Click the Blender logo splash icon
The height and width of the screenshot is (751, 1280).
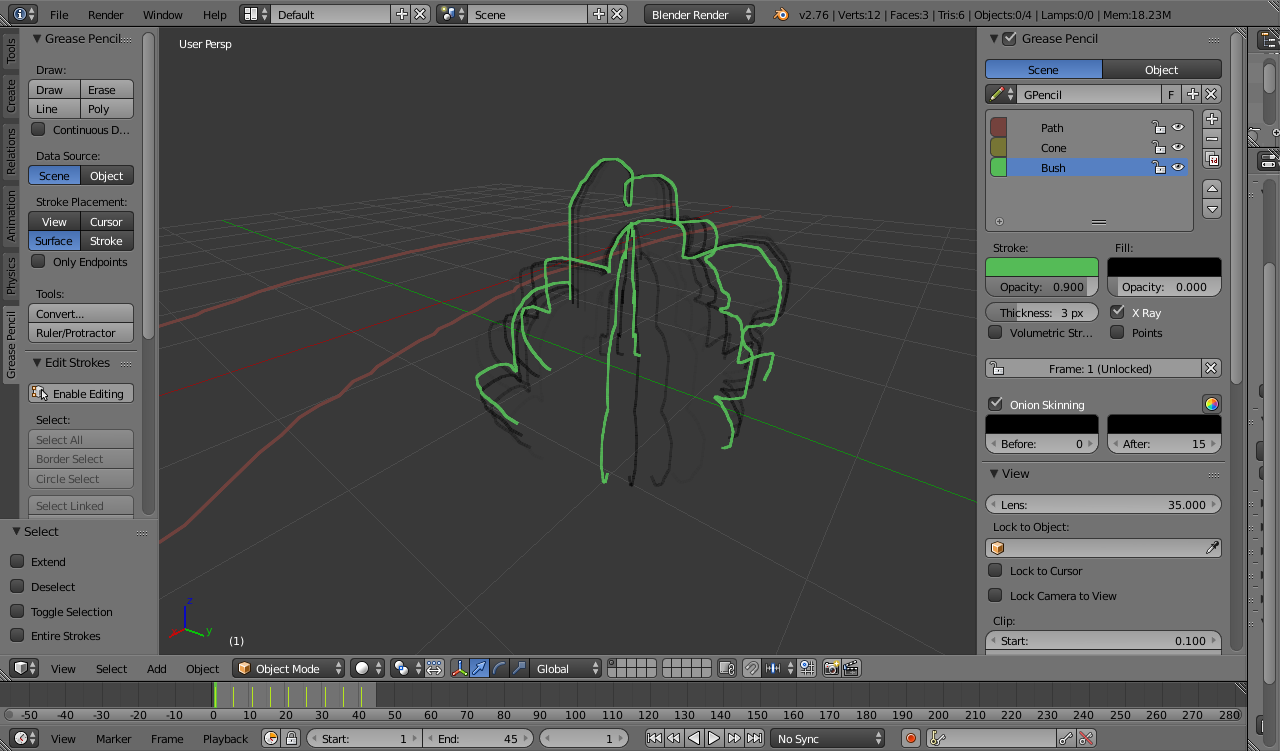click(780, 14)
